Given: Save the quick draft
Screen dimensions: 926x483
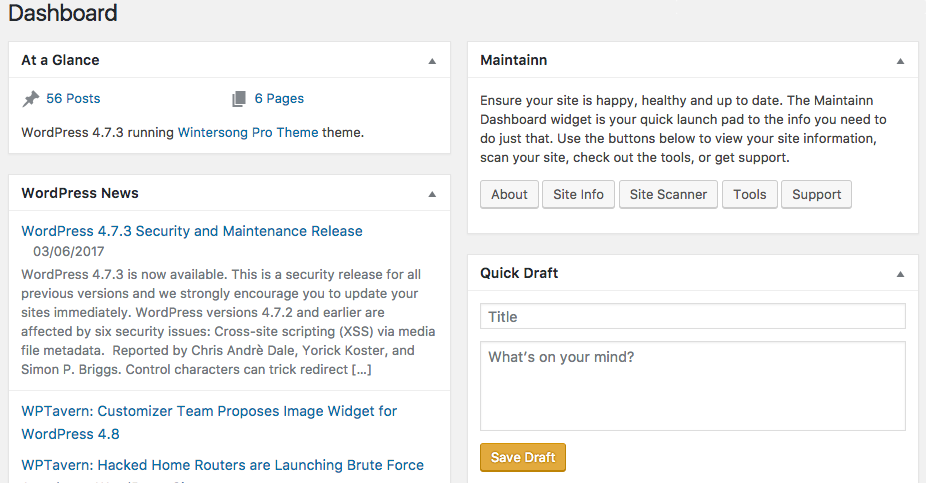Looking at the screenshot, I should point(523,458).
